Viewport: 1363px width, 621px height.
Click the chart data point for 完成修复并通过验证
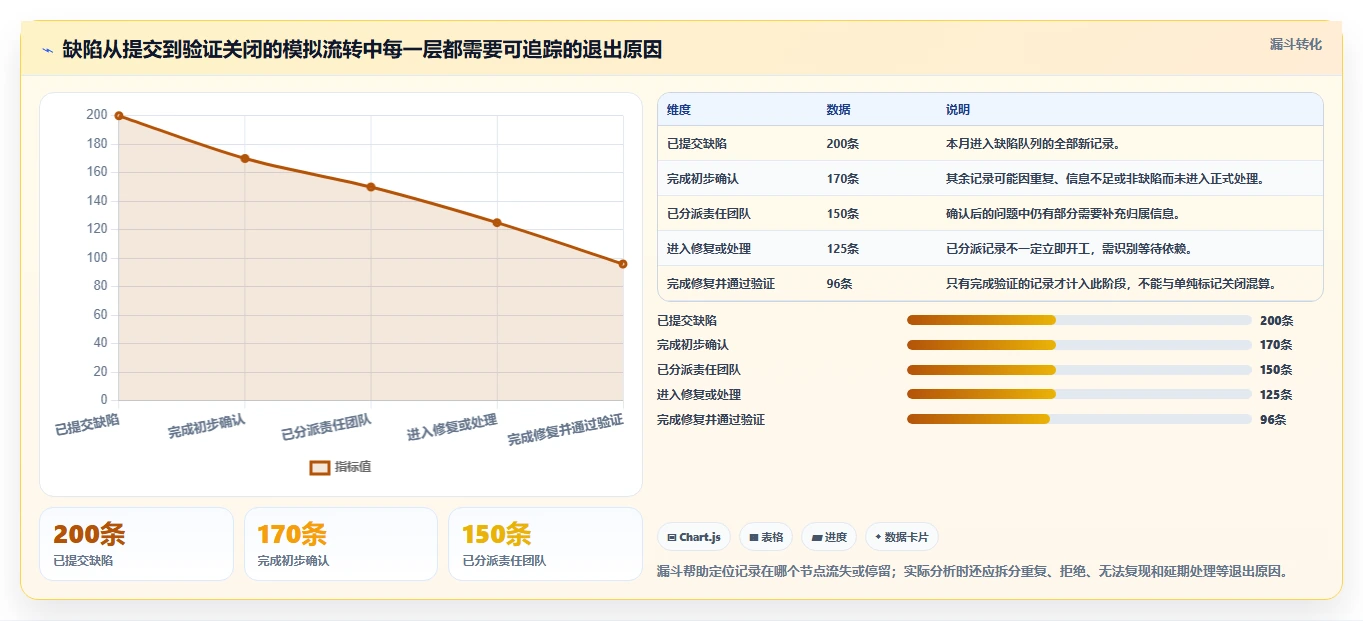click(x=622, y=264)
